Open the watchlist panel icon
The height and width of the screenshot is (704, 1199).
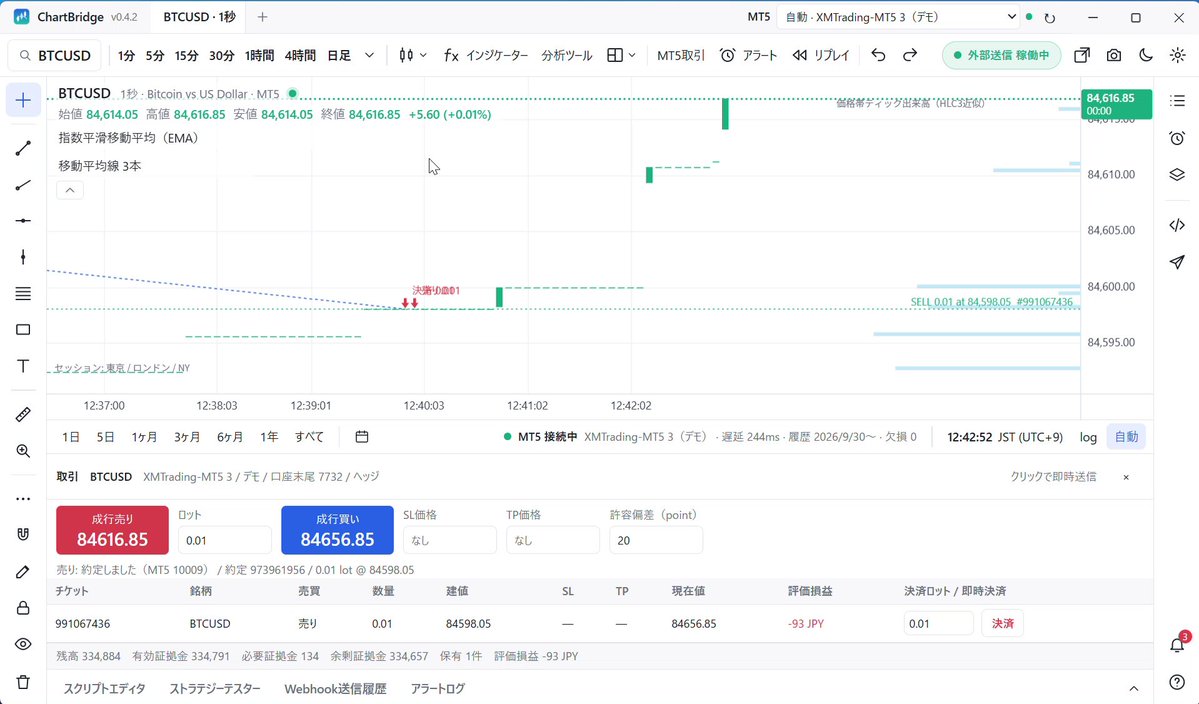tap(1177, 101)
